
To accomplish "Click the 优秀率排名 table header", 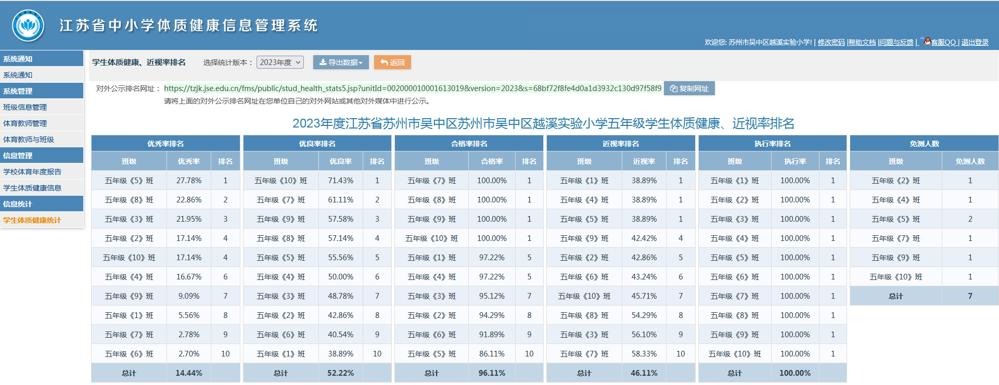I will pos(166,143).
